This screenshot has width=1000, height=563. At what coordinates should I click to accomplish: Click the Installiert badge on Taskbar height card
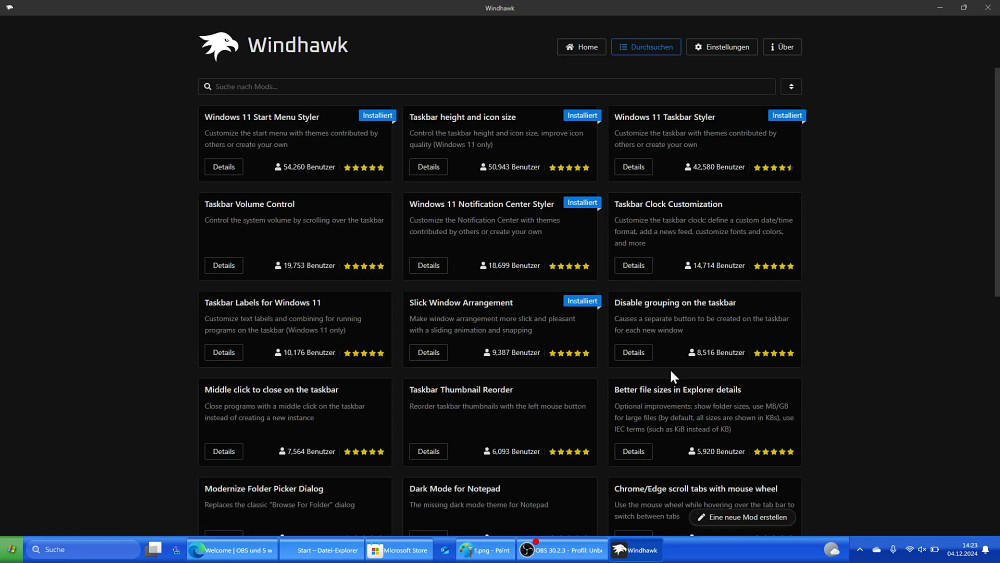pyautogui.click(x=582, y=115)
